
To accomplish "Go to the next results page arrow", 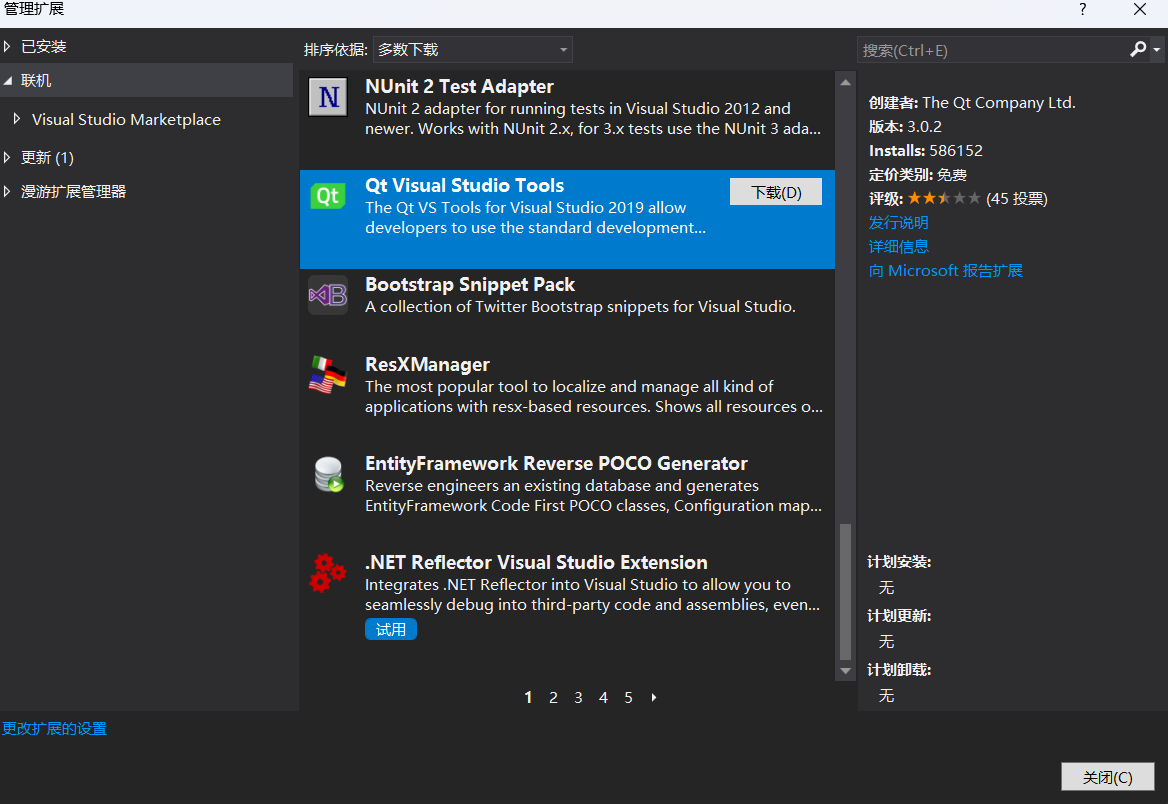I will point(653,697).
